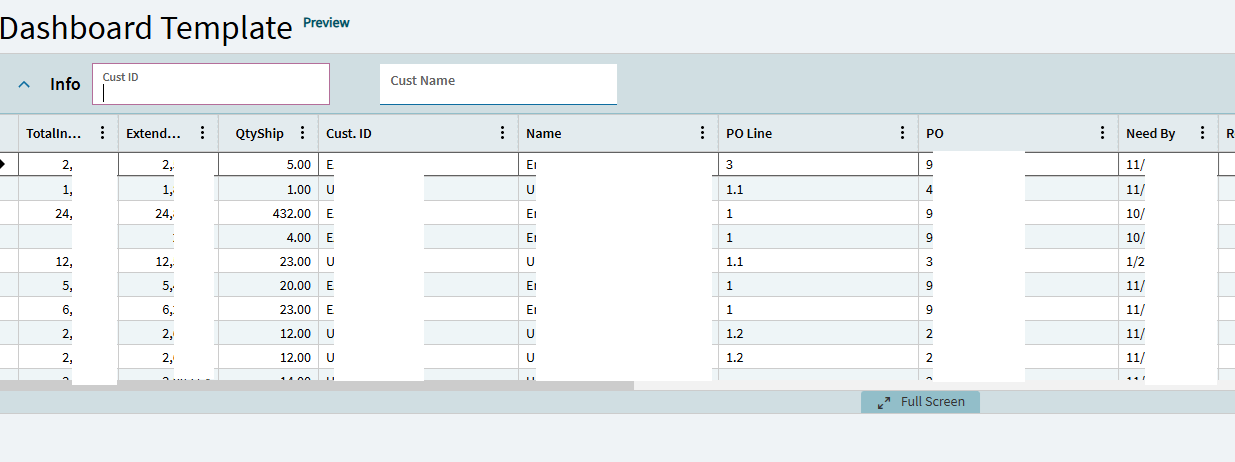
Task: Click the Cust Name input field
Action: click(498, 84)
